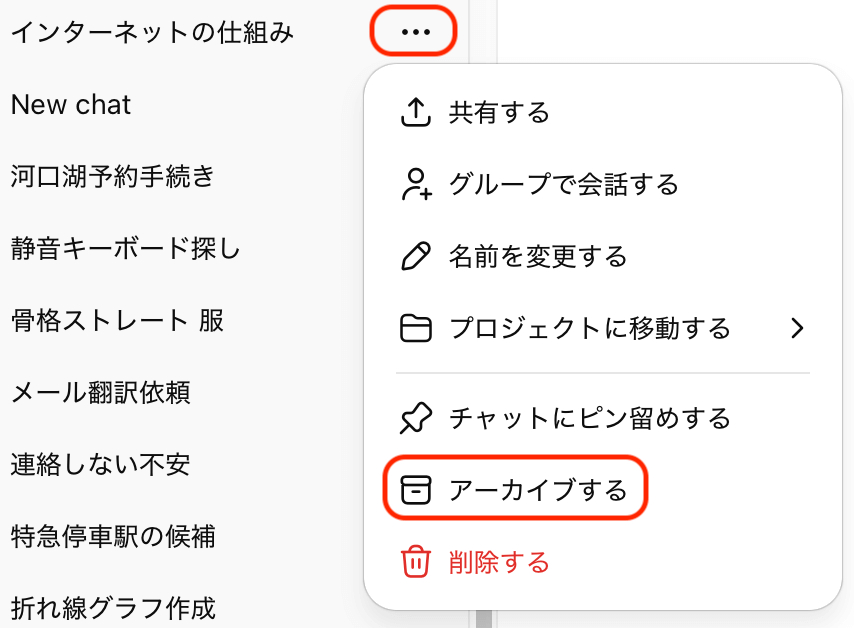This screenshot has width=854, height=628.
Task: Click the three-dots options button
Action: [414, 32]
